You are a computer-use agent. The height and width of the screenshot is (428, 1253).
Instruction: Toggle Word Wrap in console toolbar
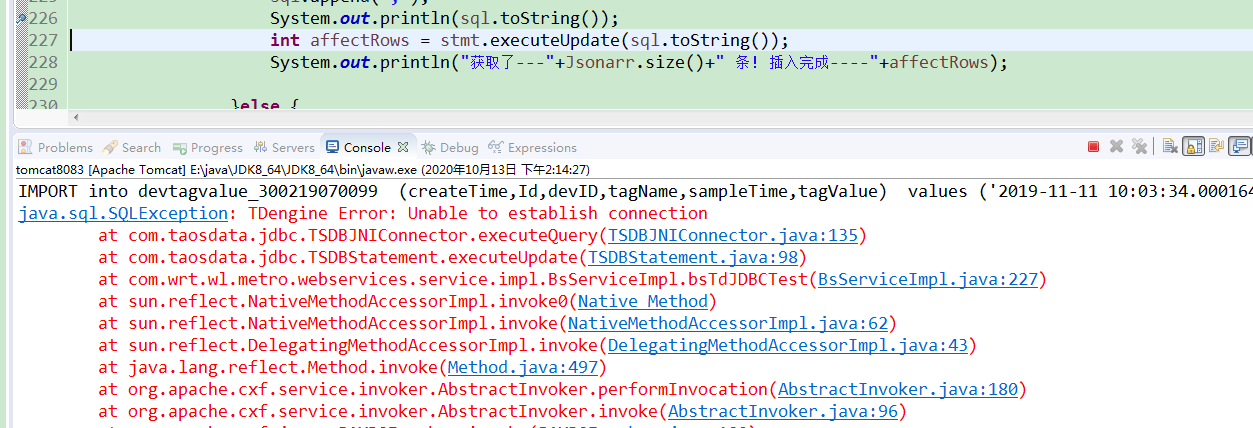1216,147
